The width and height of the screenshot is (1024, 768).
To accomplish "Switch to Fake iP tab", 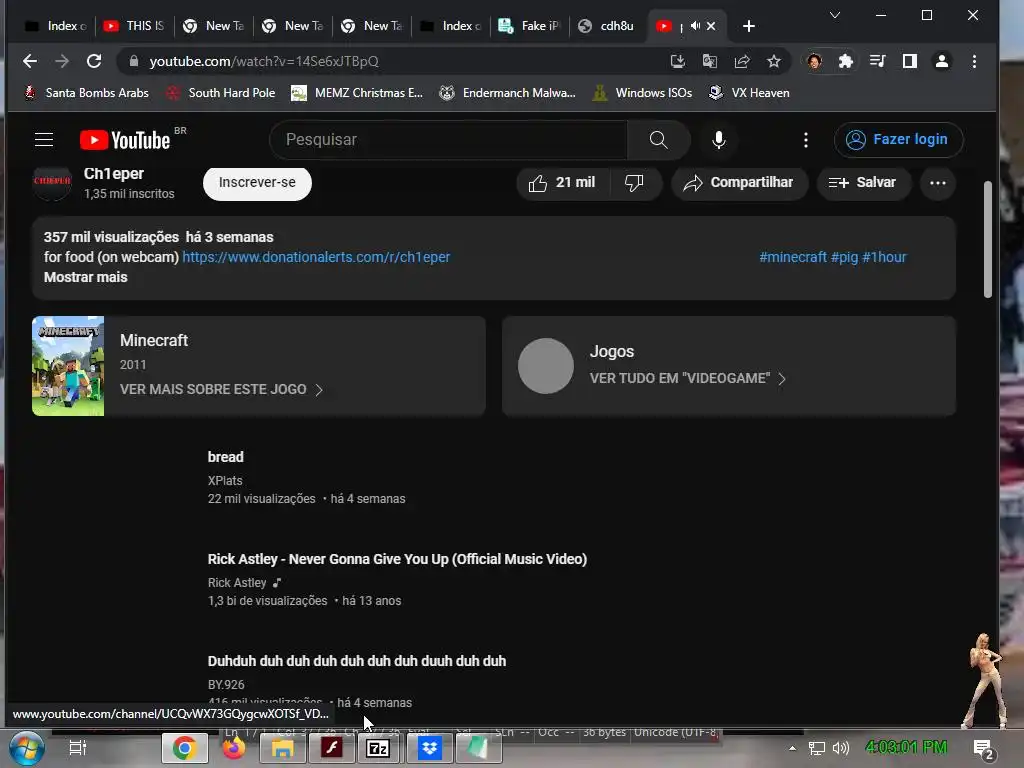I will 530,26.
